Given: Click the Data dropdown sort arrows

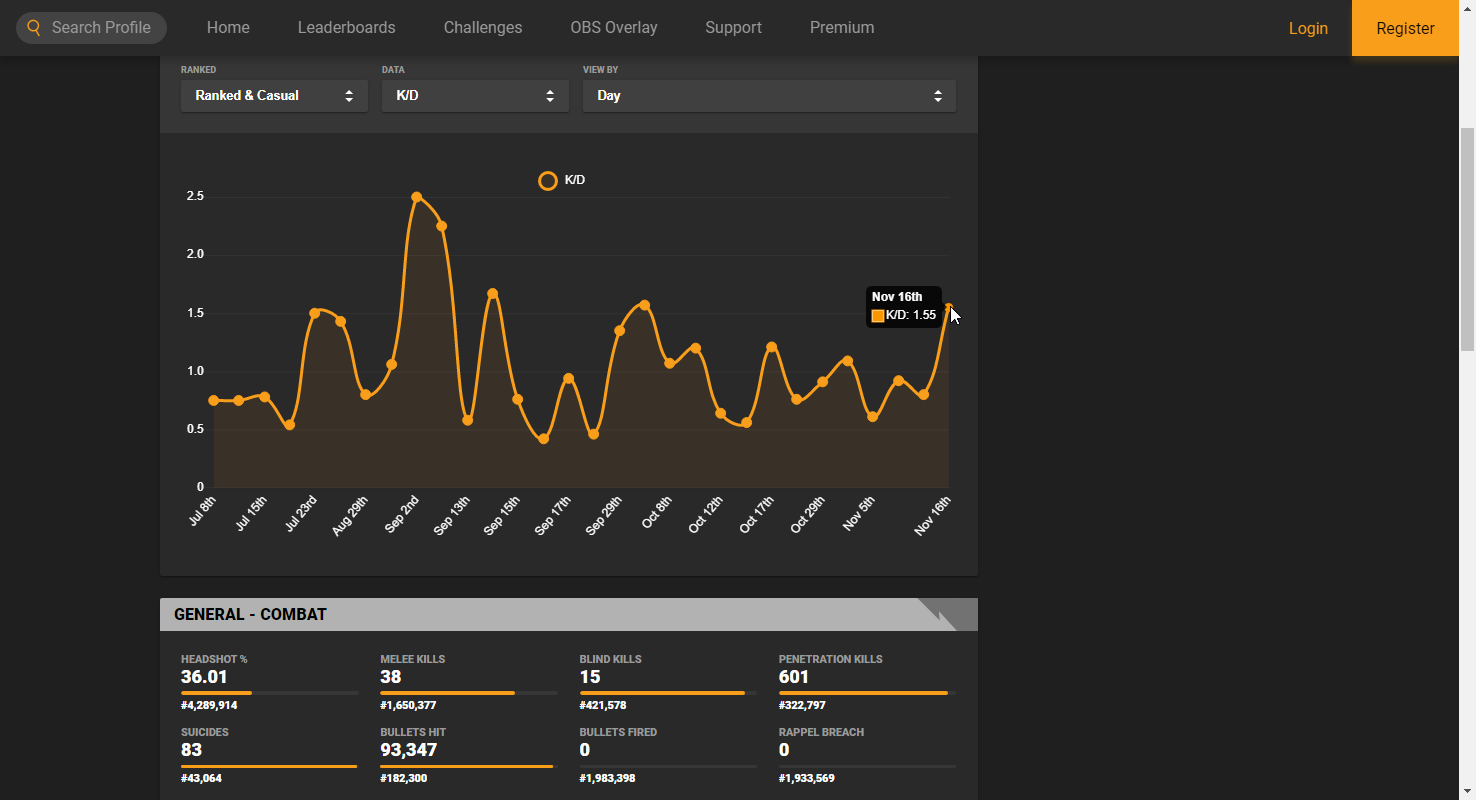Looking at the screenshot, I should click(550, 96).
